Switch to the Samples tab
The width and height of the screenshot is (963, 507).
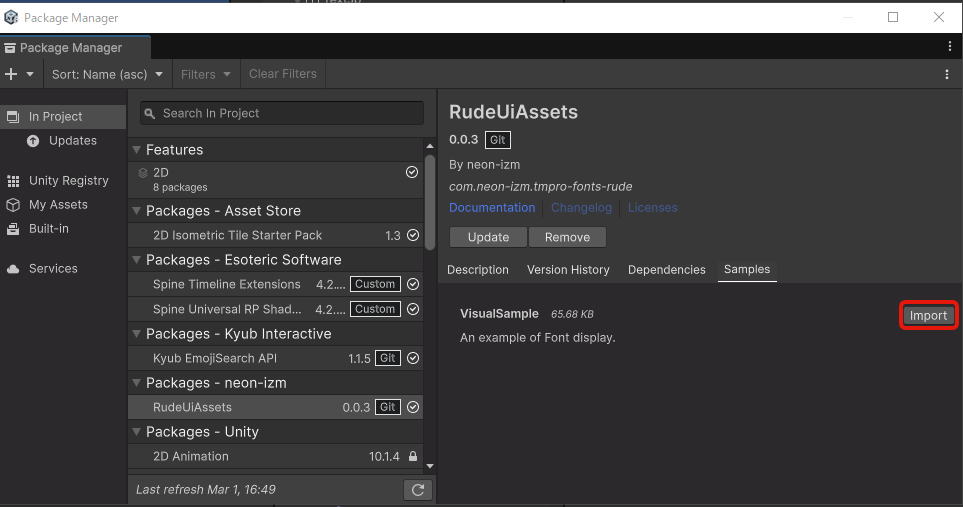click(x=747, y=270)
